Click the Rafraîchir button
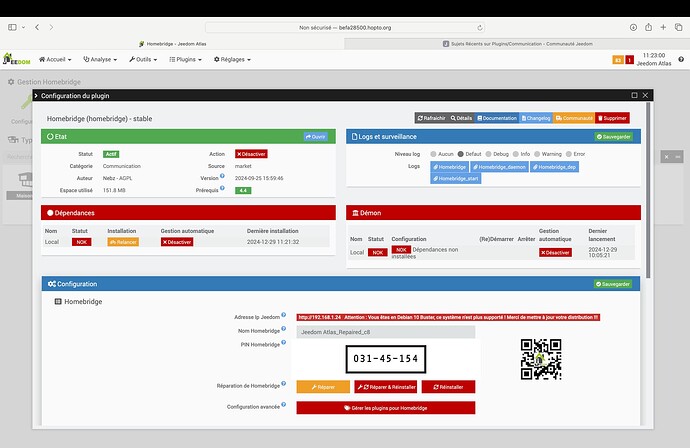The height and width of the screenshot is (448, 690). [x=431, y=118]
